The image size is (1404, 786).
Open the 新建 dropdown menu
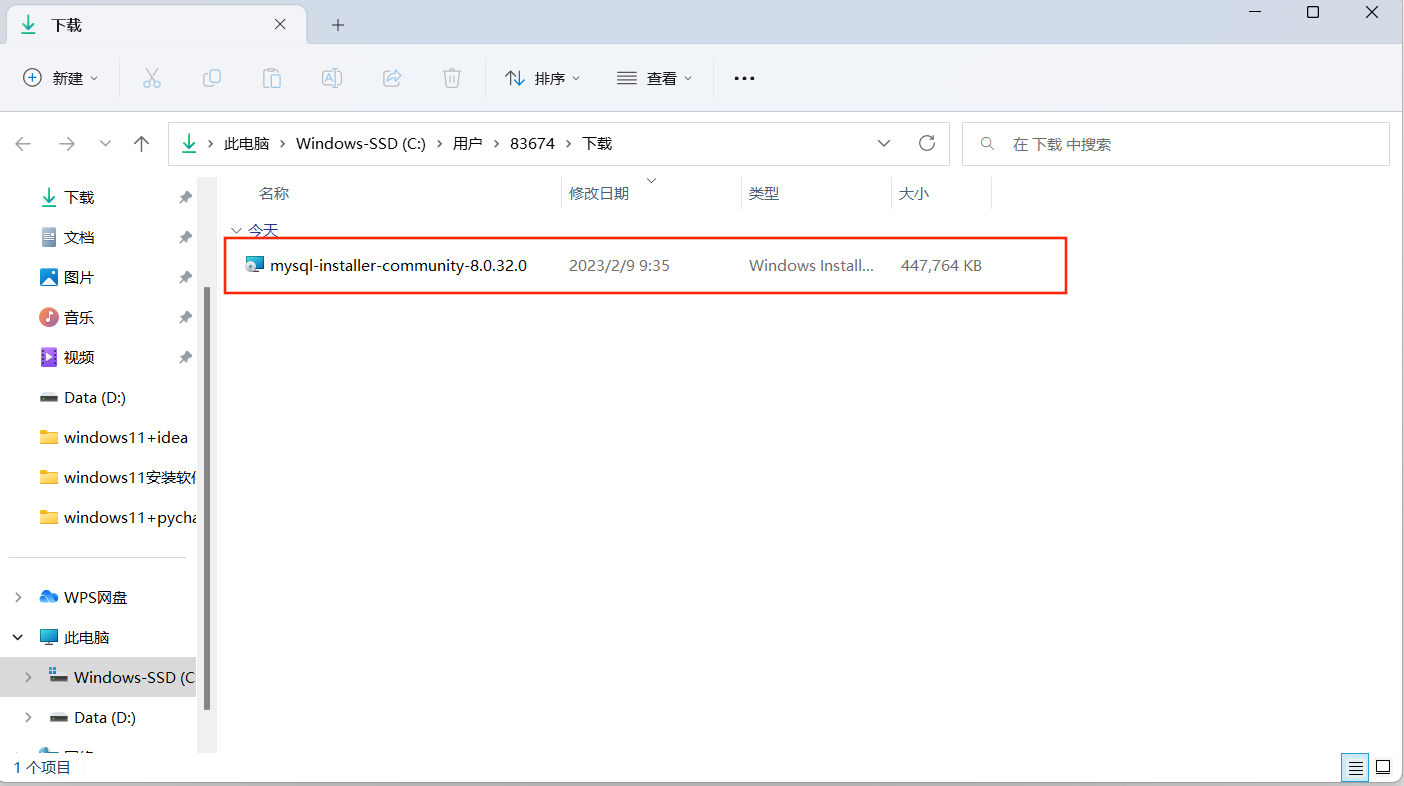pyautogui.click(x=61, y=78)
